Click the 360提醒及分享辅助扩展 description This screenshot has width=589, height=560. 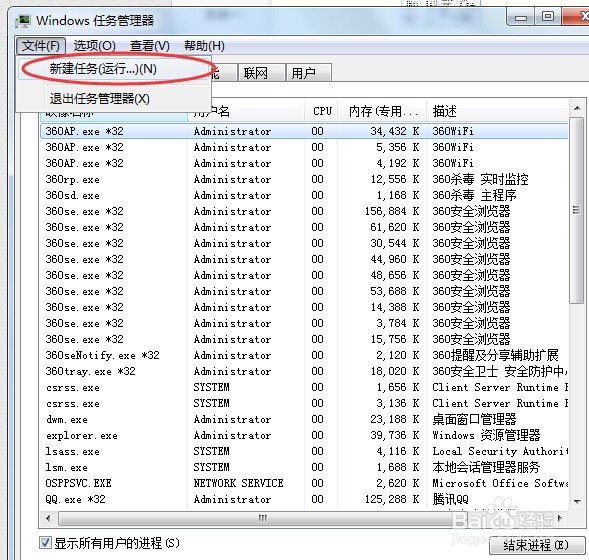pyautogui.click(x=495, y=355)
